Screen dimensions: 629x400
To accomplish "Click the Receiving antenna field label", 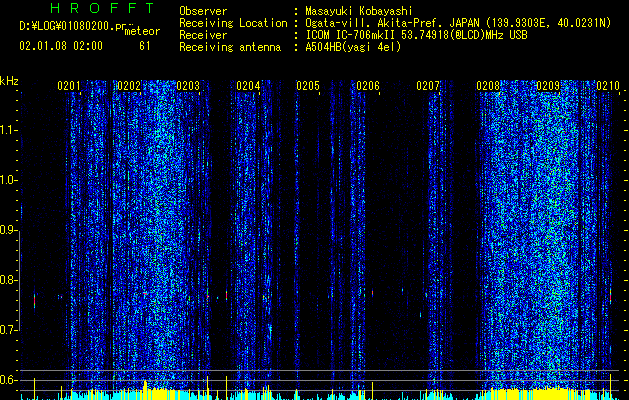I will pyautogui.click(x=230, y=47).
